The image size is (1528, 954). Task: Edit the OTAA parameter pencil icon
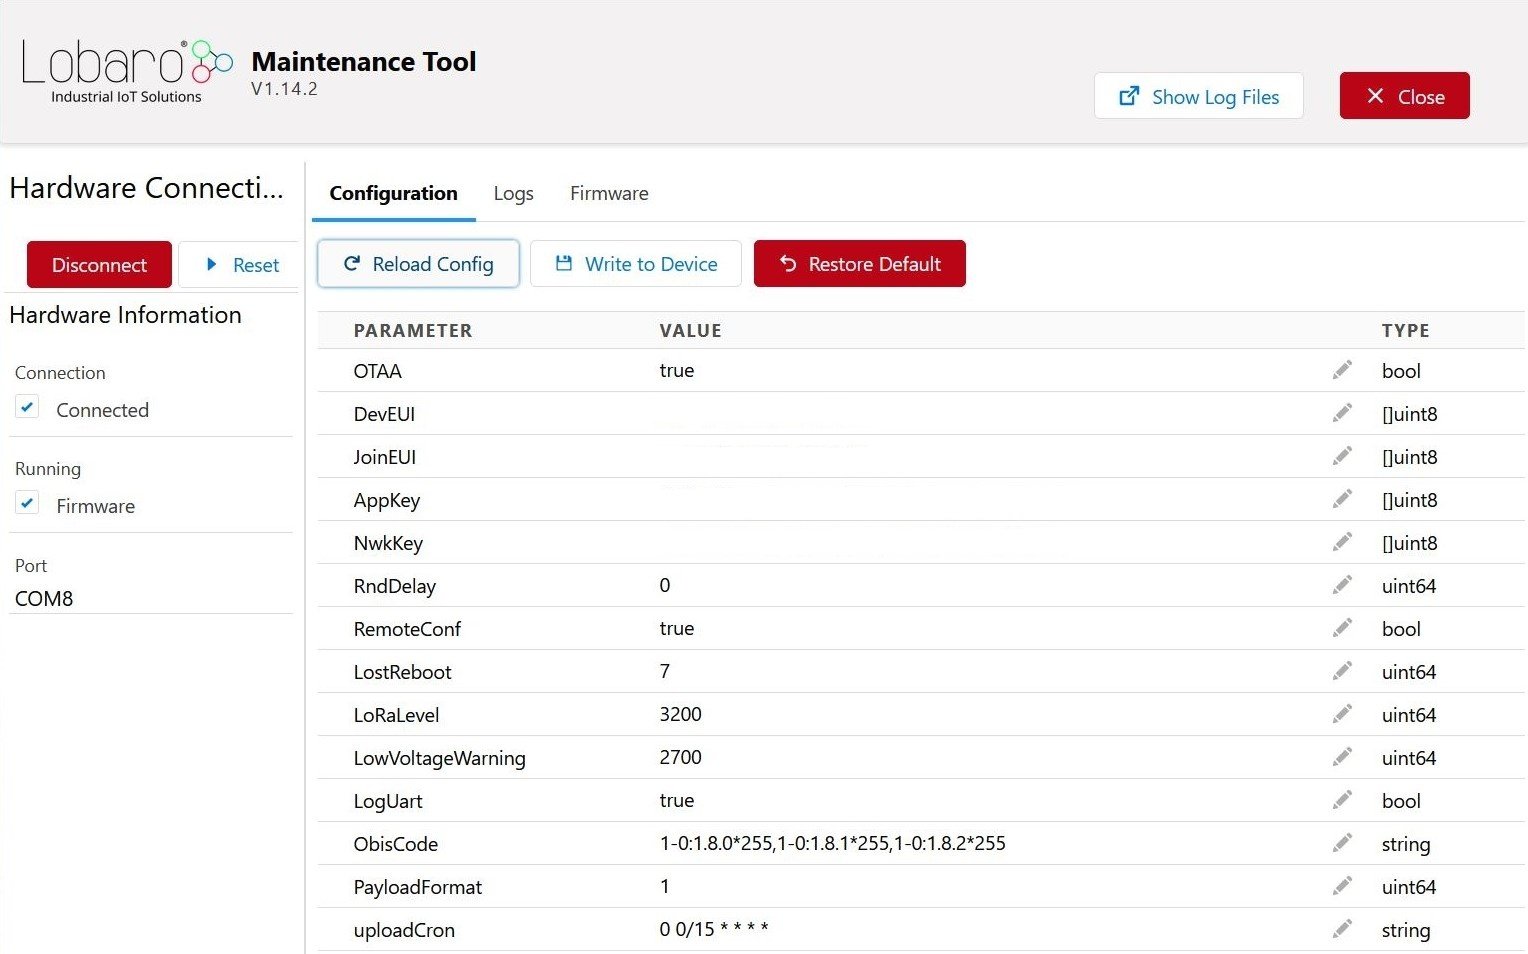[1342, 370]
